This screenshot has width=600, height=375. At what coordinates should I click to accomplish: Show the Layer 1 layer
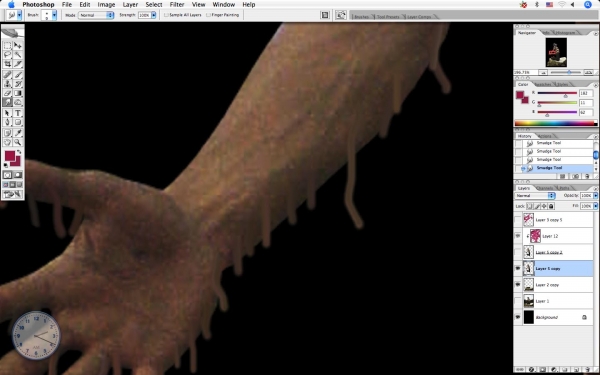tap(518, 301)
